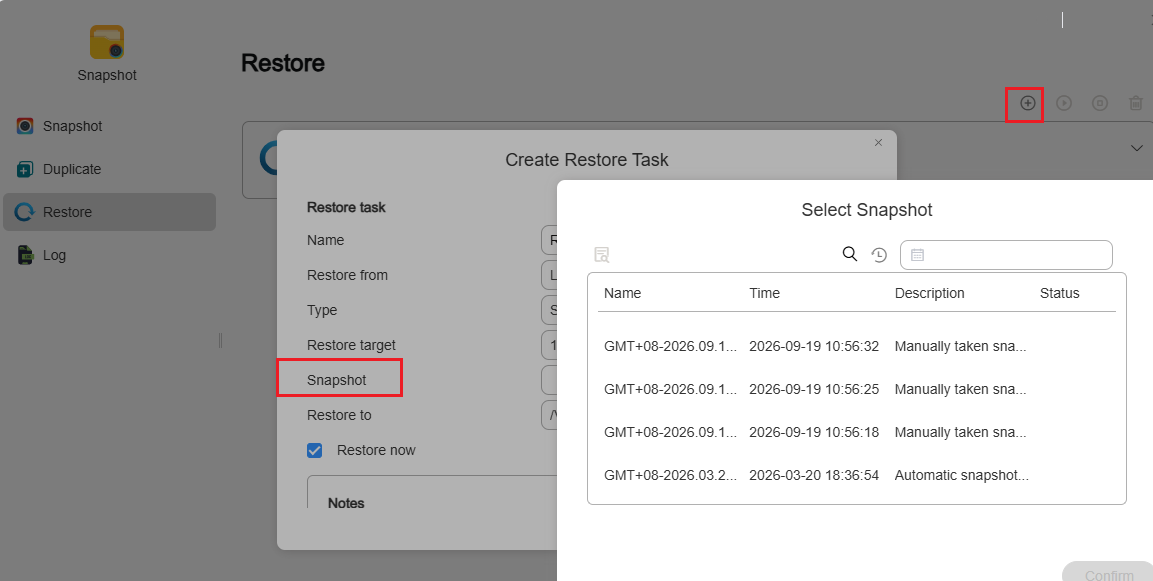This screenshot has height=581, width=1153.
Task: Click the add restore task plus icon
Action: tap(1027, 103)
